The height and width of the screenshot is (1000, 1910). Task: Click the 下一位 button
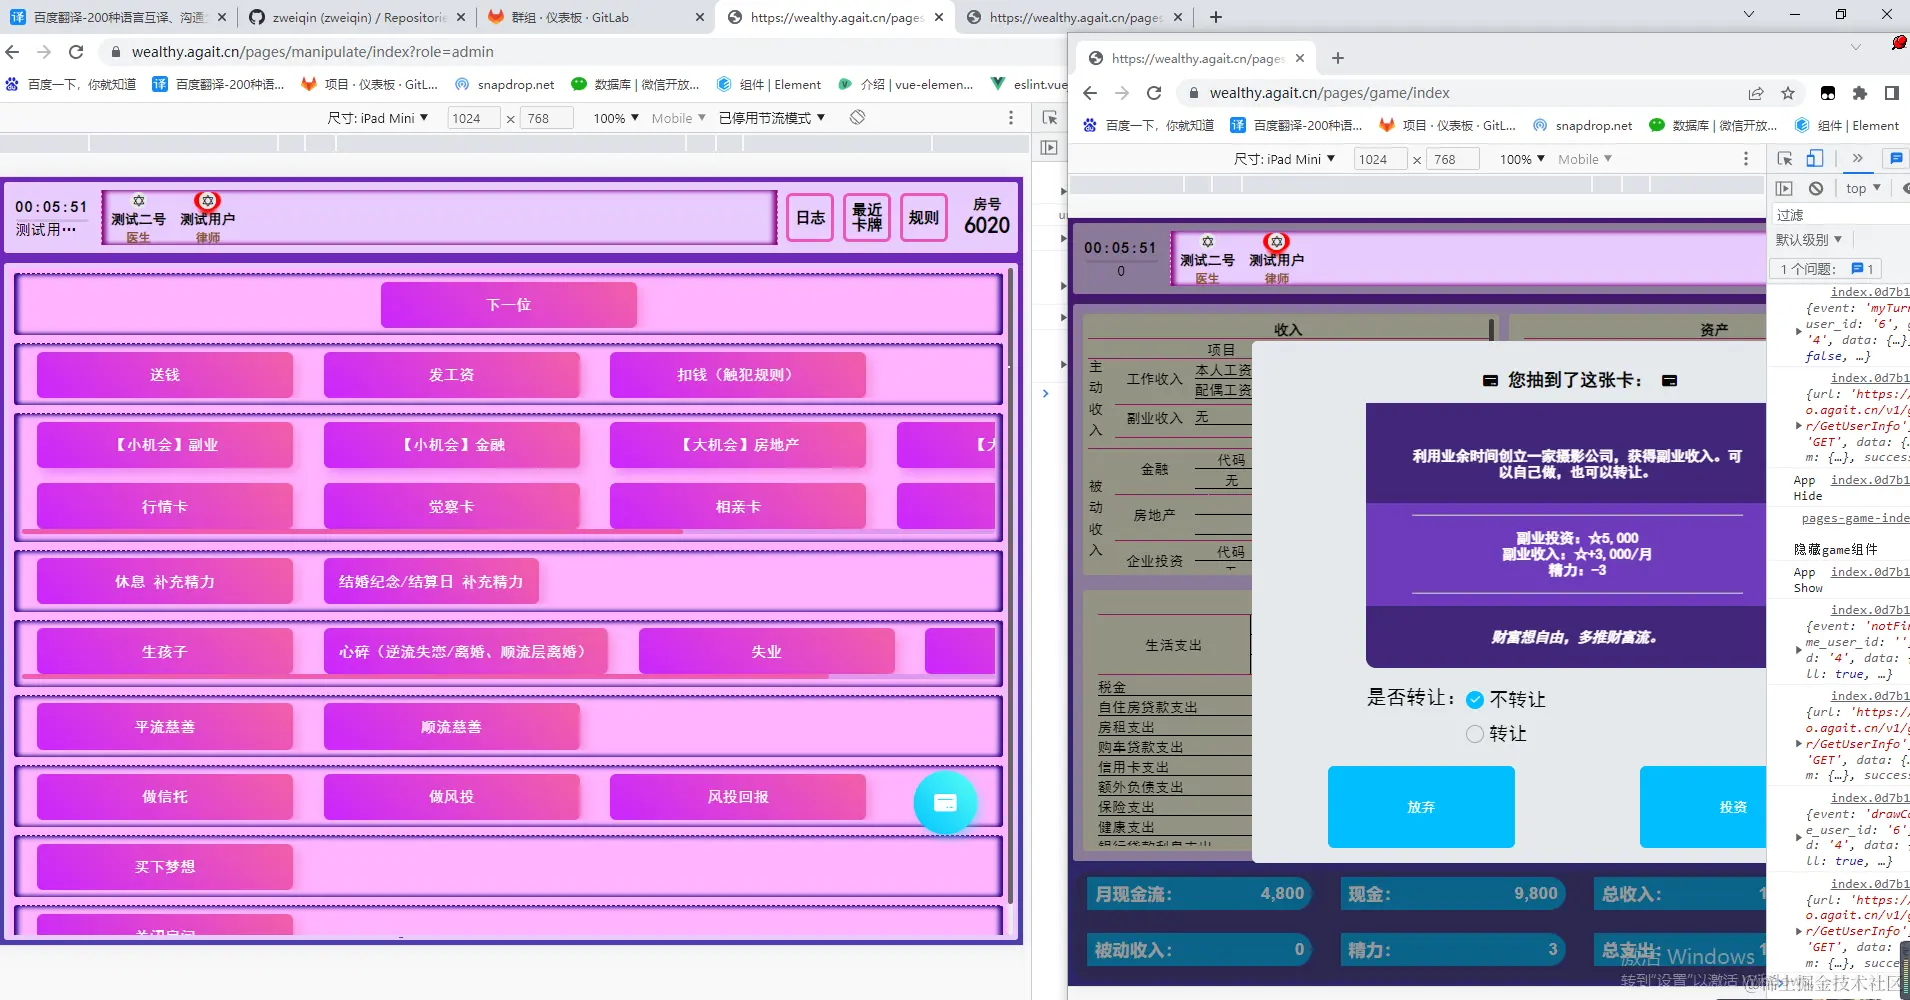coord(509,304)
